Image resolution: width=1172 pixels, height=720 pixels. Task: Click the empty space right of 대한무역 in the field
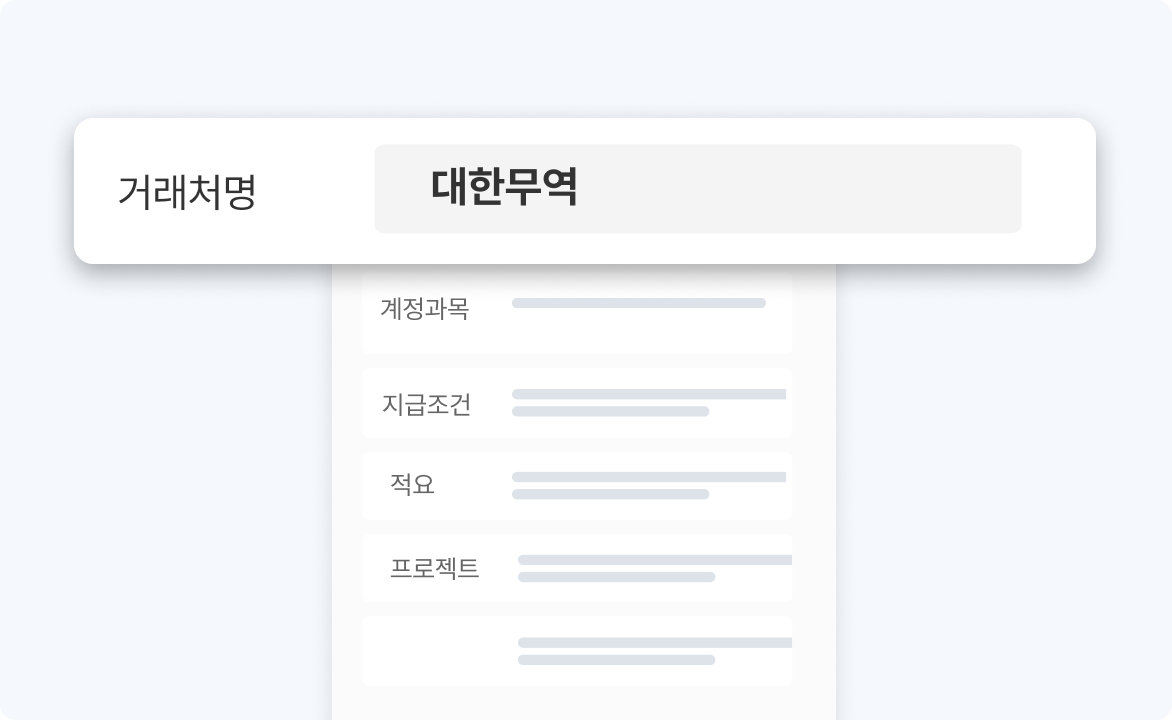(x=800, y=189)
